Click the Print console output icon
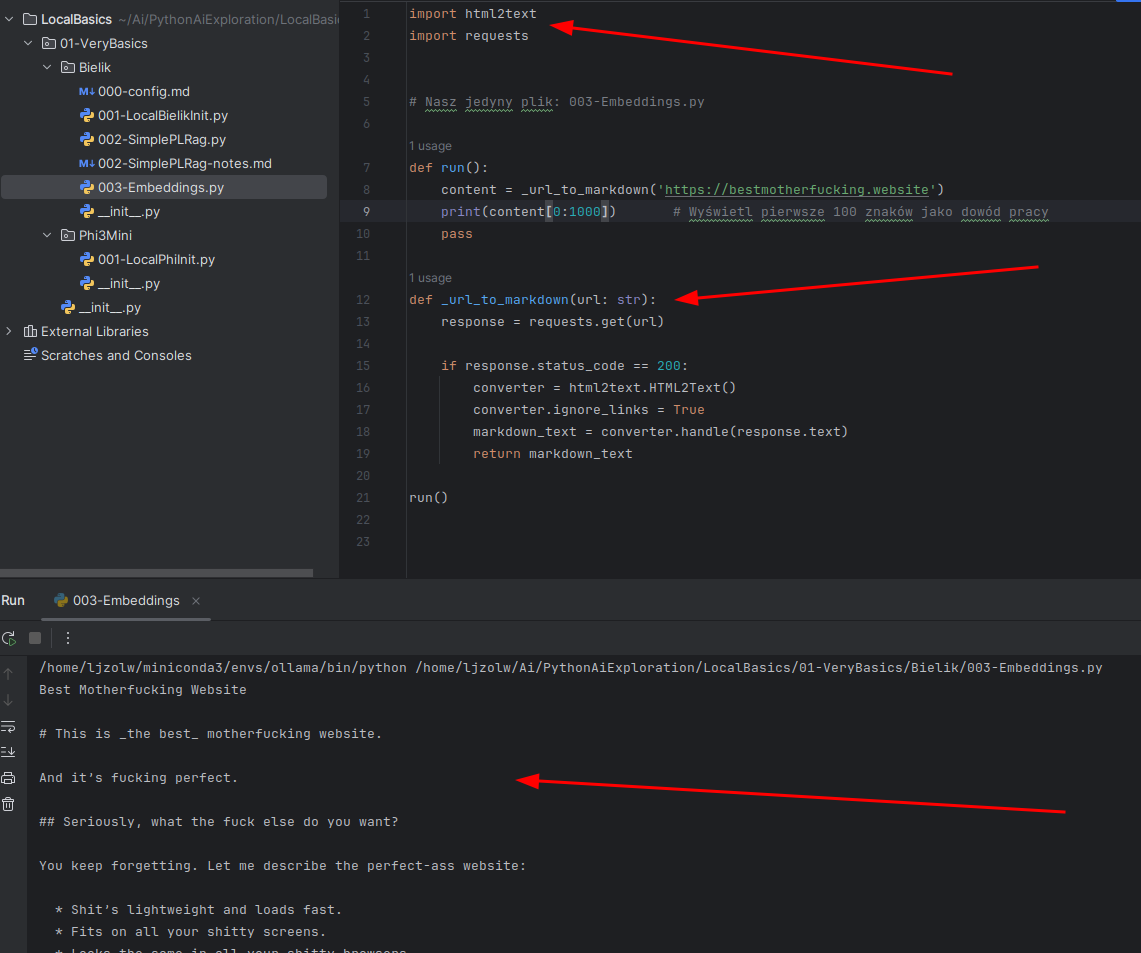Viewport: 1141px width, 953px height. click(x=9, y=778)
